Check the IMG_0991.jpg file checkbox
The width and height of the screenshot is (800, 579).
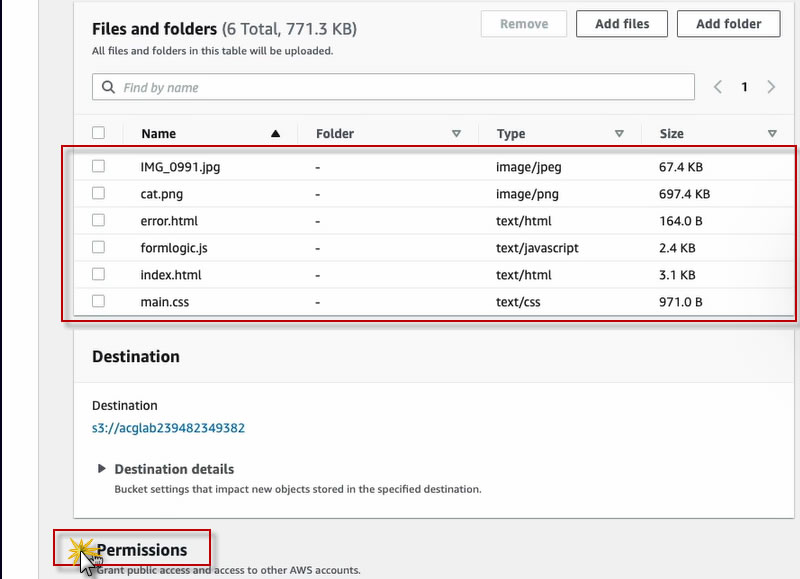tap(98, 167)
